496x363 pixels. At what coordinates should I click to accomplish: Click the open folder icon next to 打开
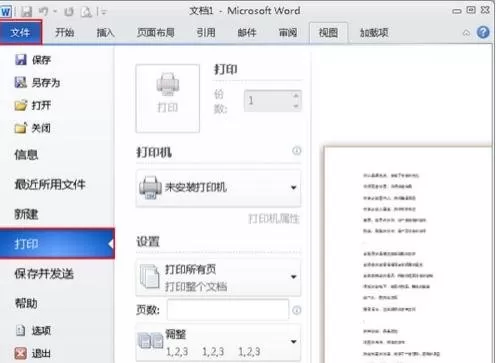(x=21, y=105)
